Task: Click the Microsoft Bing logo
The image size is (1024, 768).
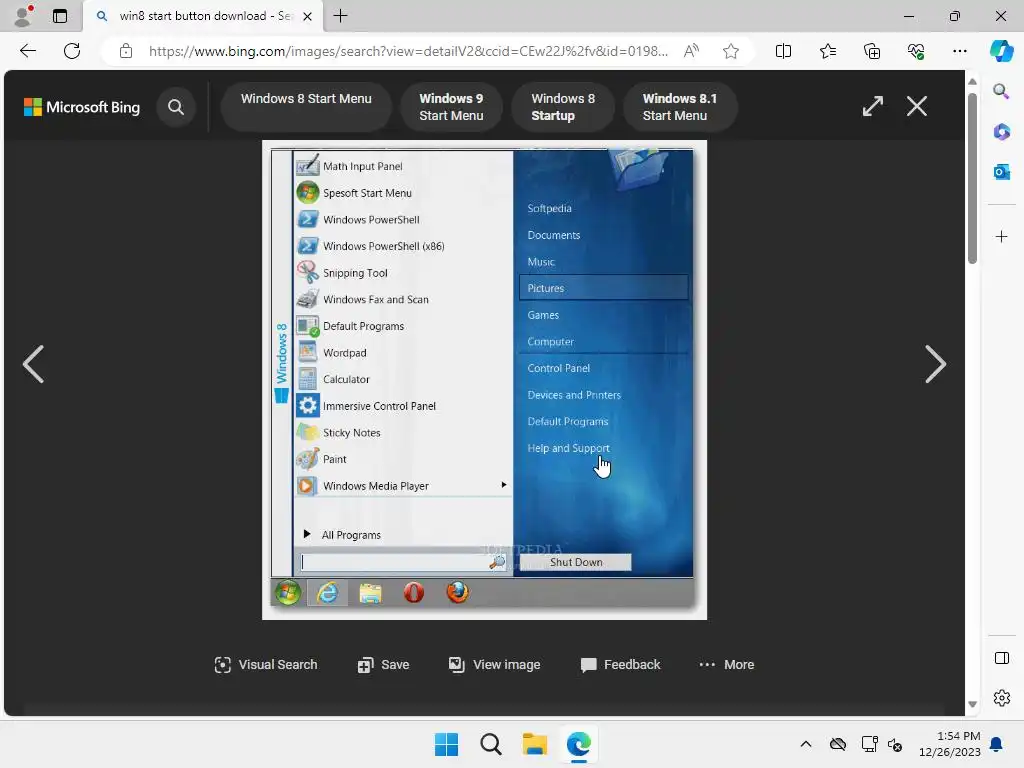Action: (82, 107)
